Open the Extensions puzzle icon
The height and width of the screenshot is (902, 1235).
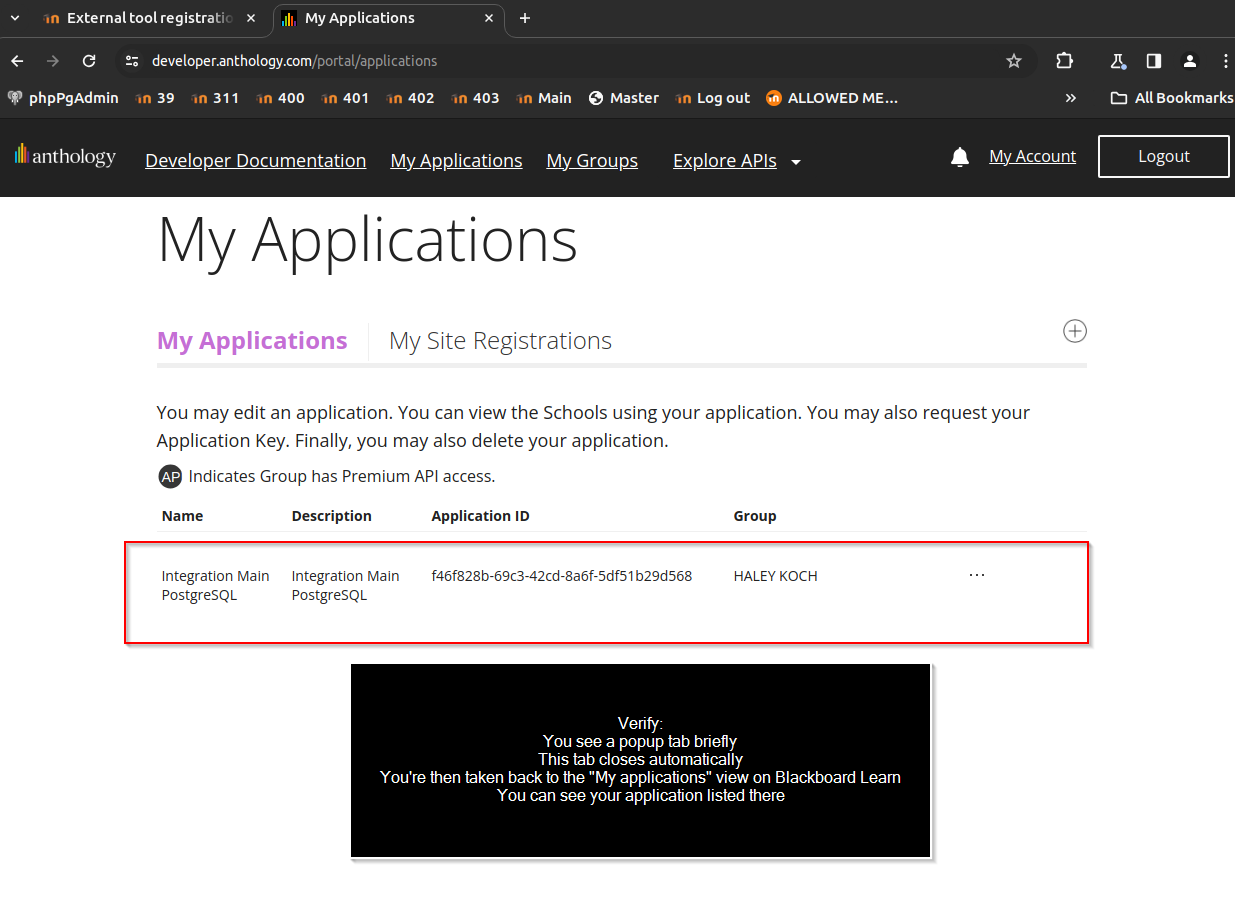click(1065, 61)
